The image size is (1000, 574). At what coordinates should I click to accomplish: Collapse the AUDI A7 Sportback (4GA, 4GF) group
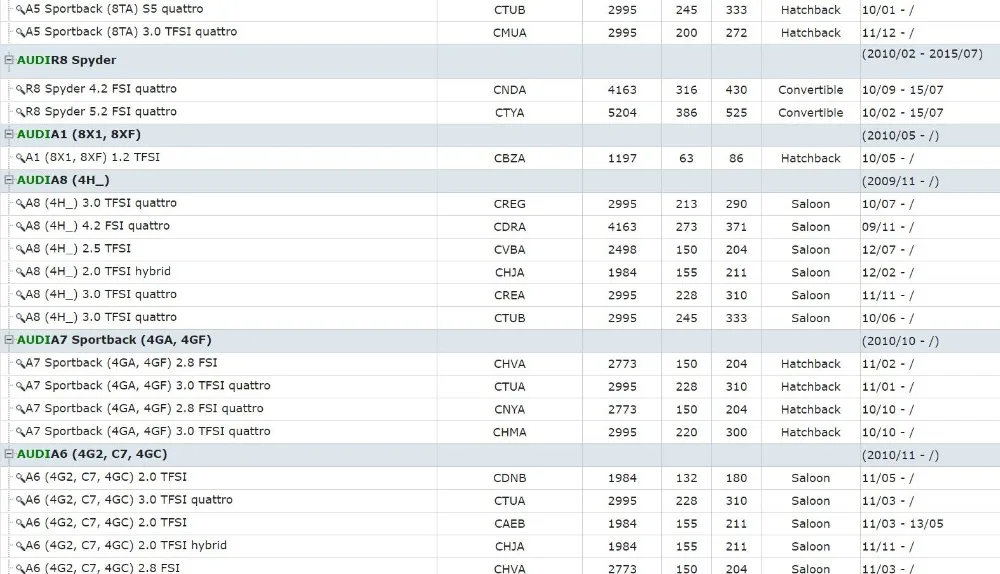point(9,340)
